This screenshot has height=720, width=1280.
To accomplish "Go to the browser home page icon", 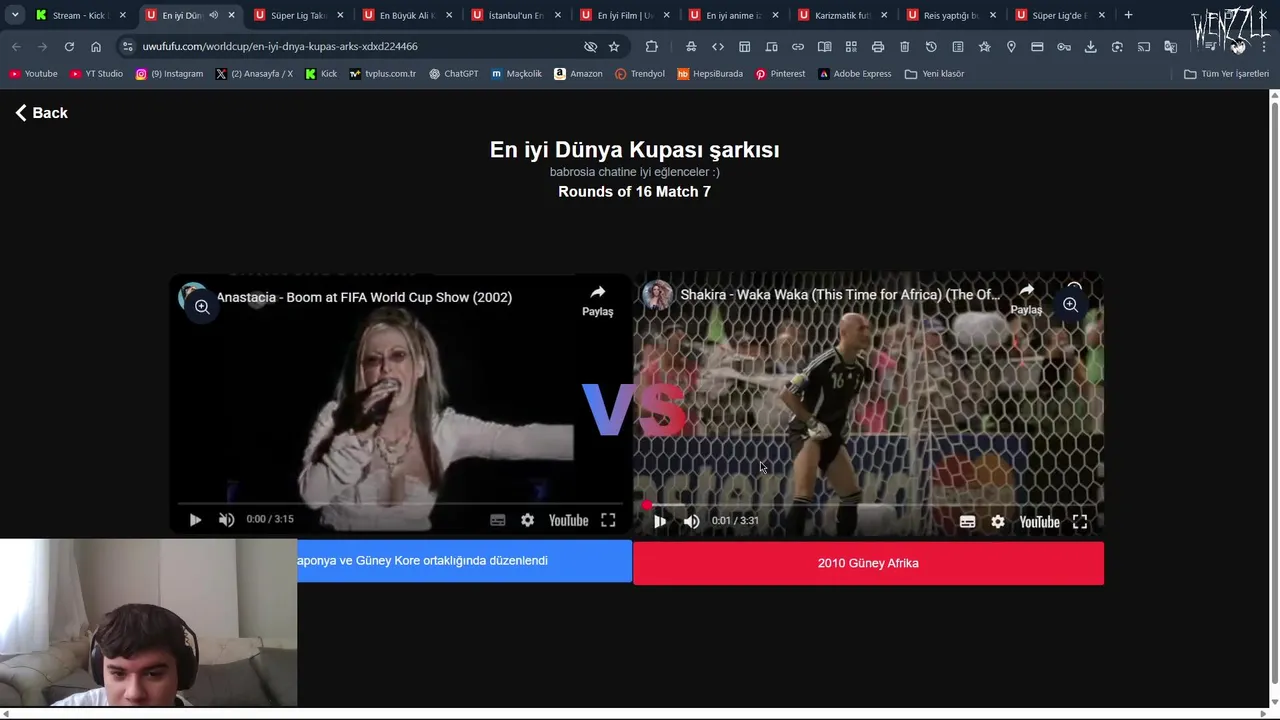I will pyautogui.click(x=96, y=46).
